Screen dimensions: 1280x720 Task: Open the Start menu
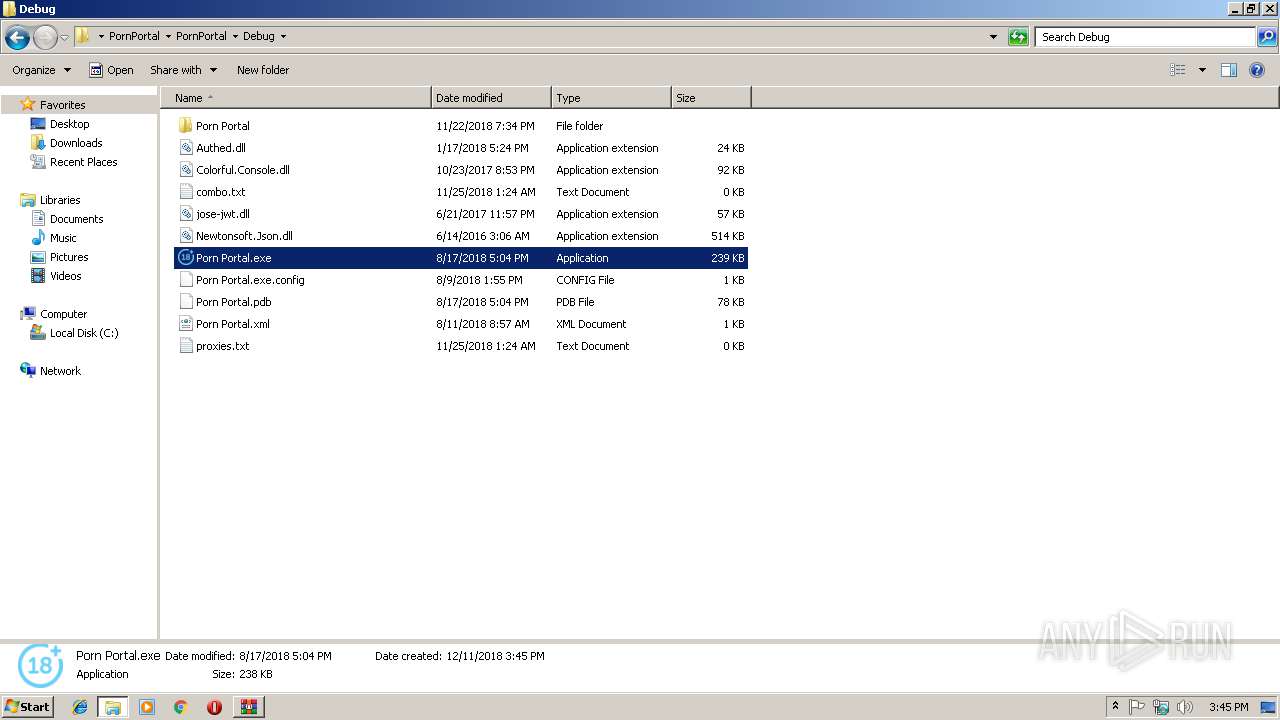pyautogui.click(x=27, y=707)
